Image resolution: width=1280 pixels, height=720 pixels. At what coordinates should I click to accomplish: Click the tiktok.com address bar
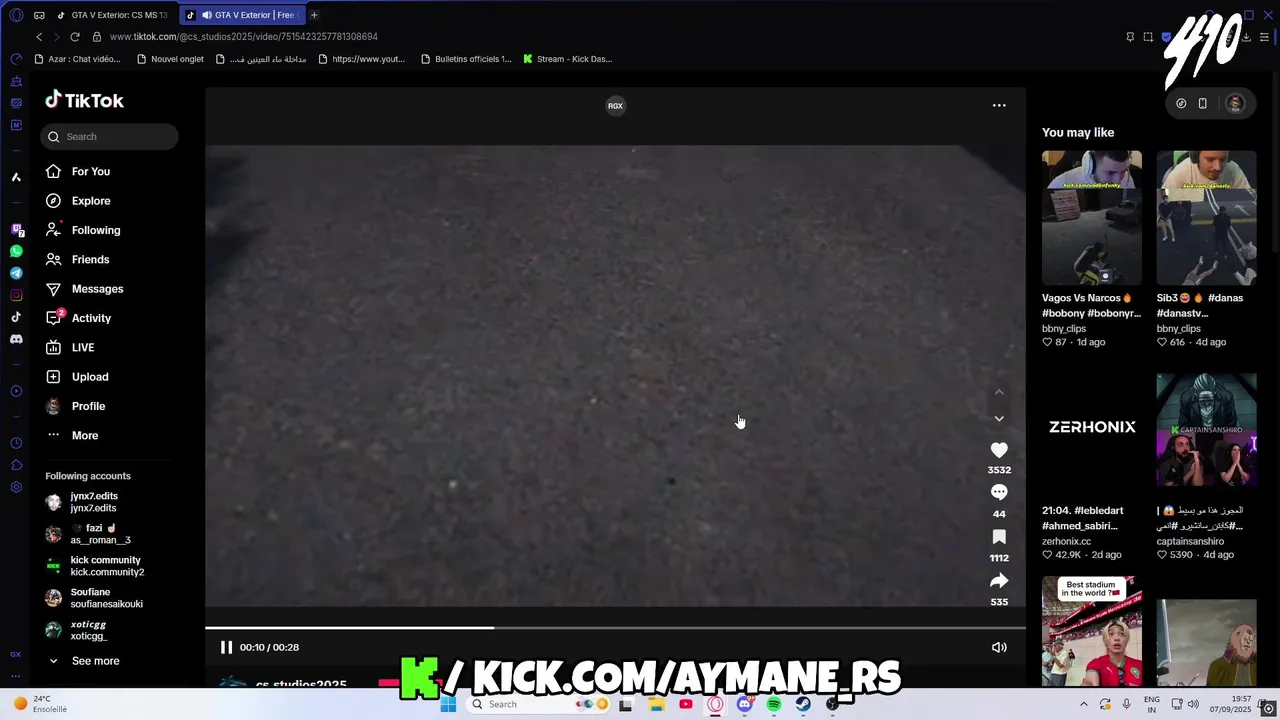pyautogui.click(x=243, y=37)
